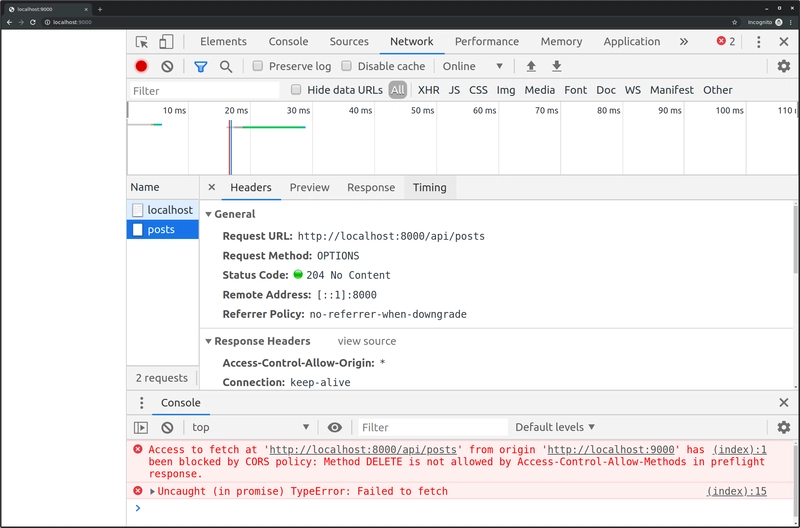The height and width of the screenshot is (528, 800).
Task: Filter requests by JS type
Action: 454,90
